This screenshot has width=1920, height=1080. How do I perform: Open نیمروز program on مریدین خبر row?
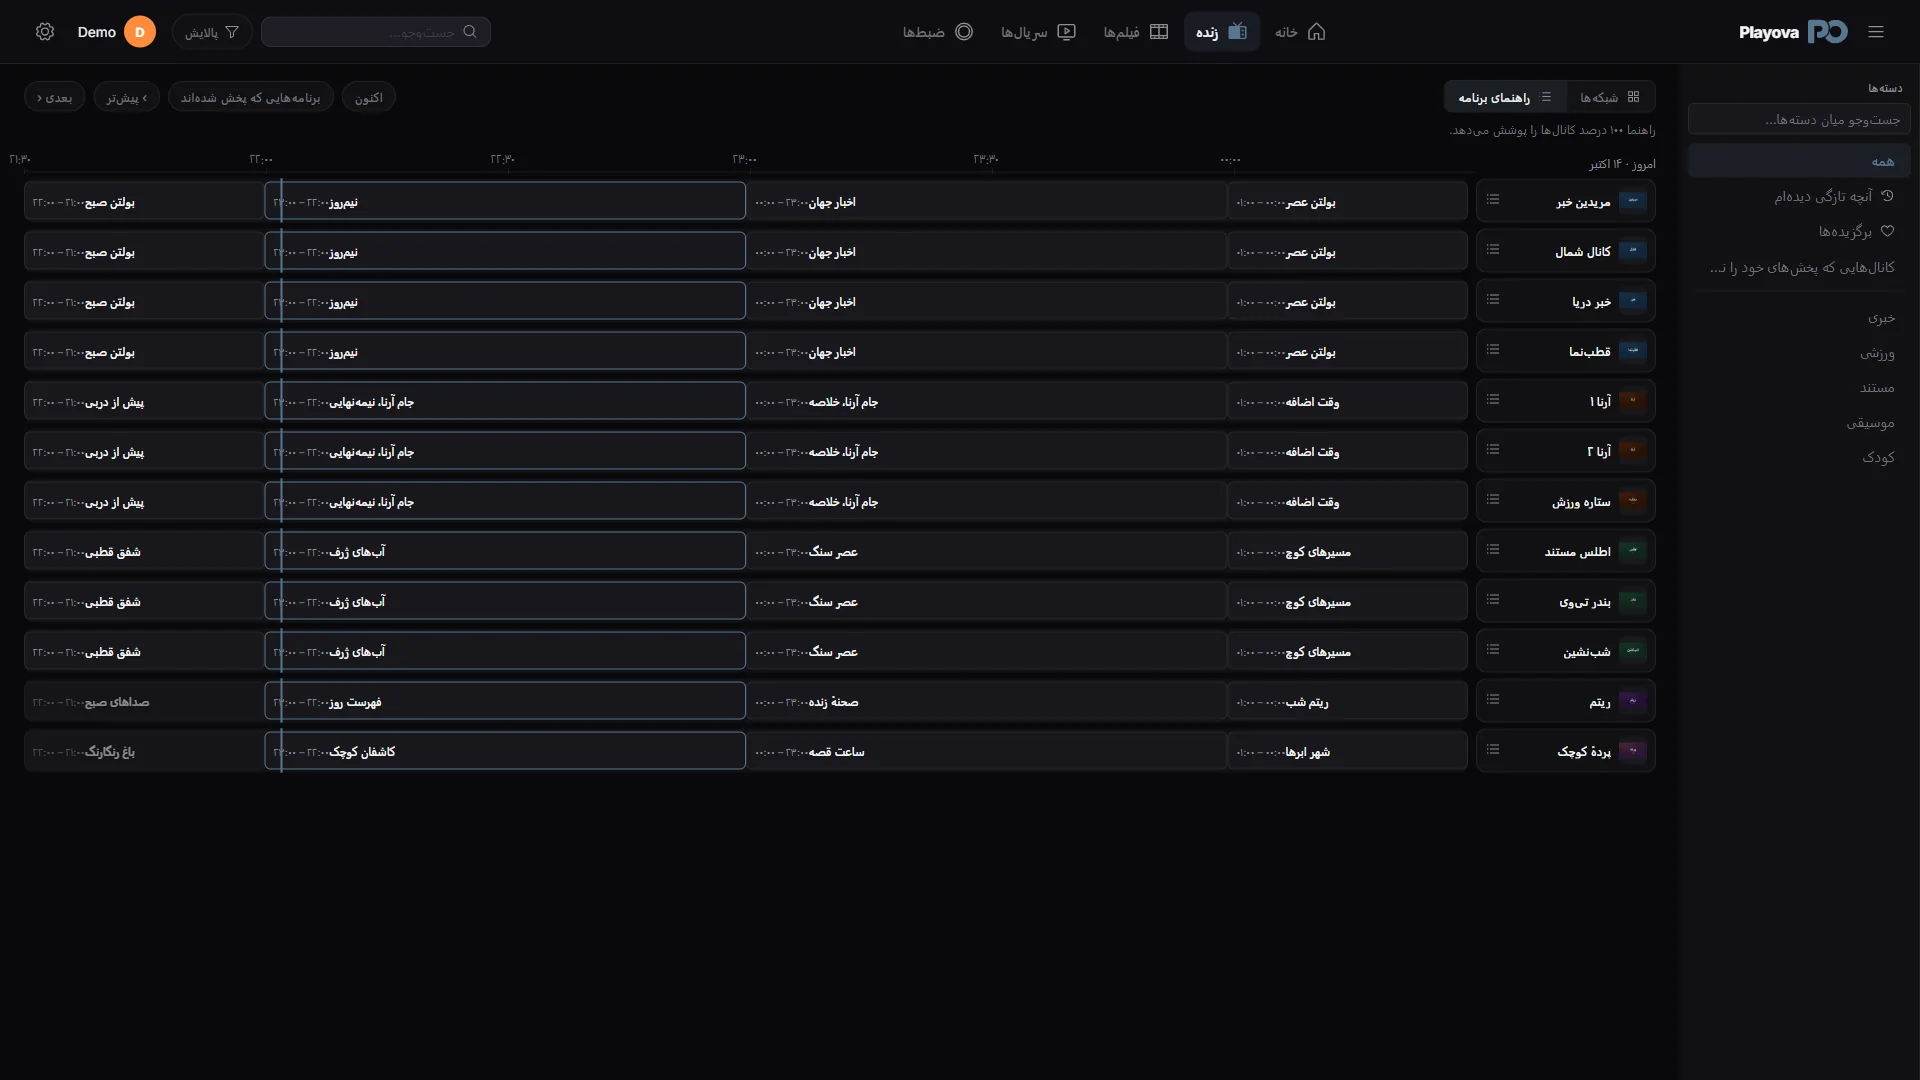click(x=505, y=201)
